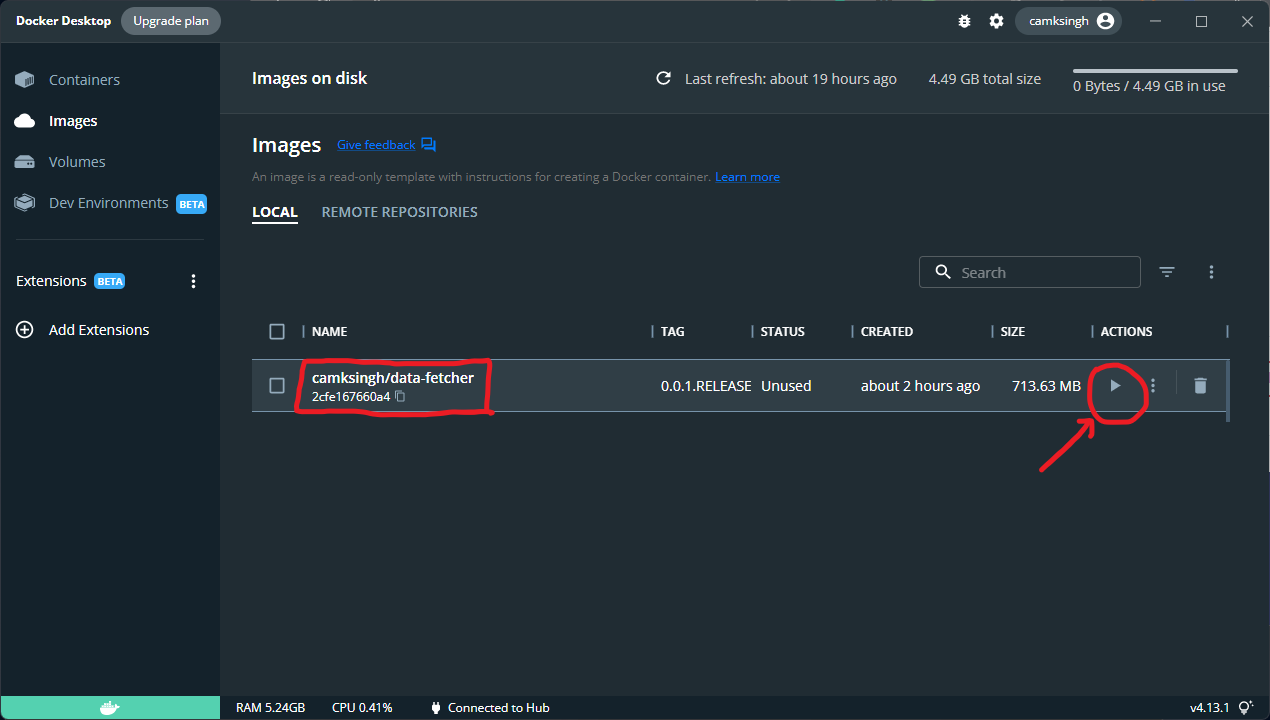
Task: Open the Containers section in sidebar
Action: click(x=84, y=80)
